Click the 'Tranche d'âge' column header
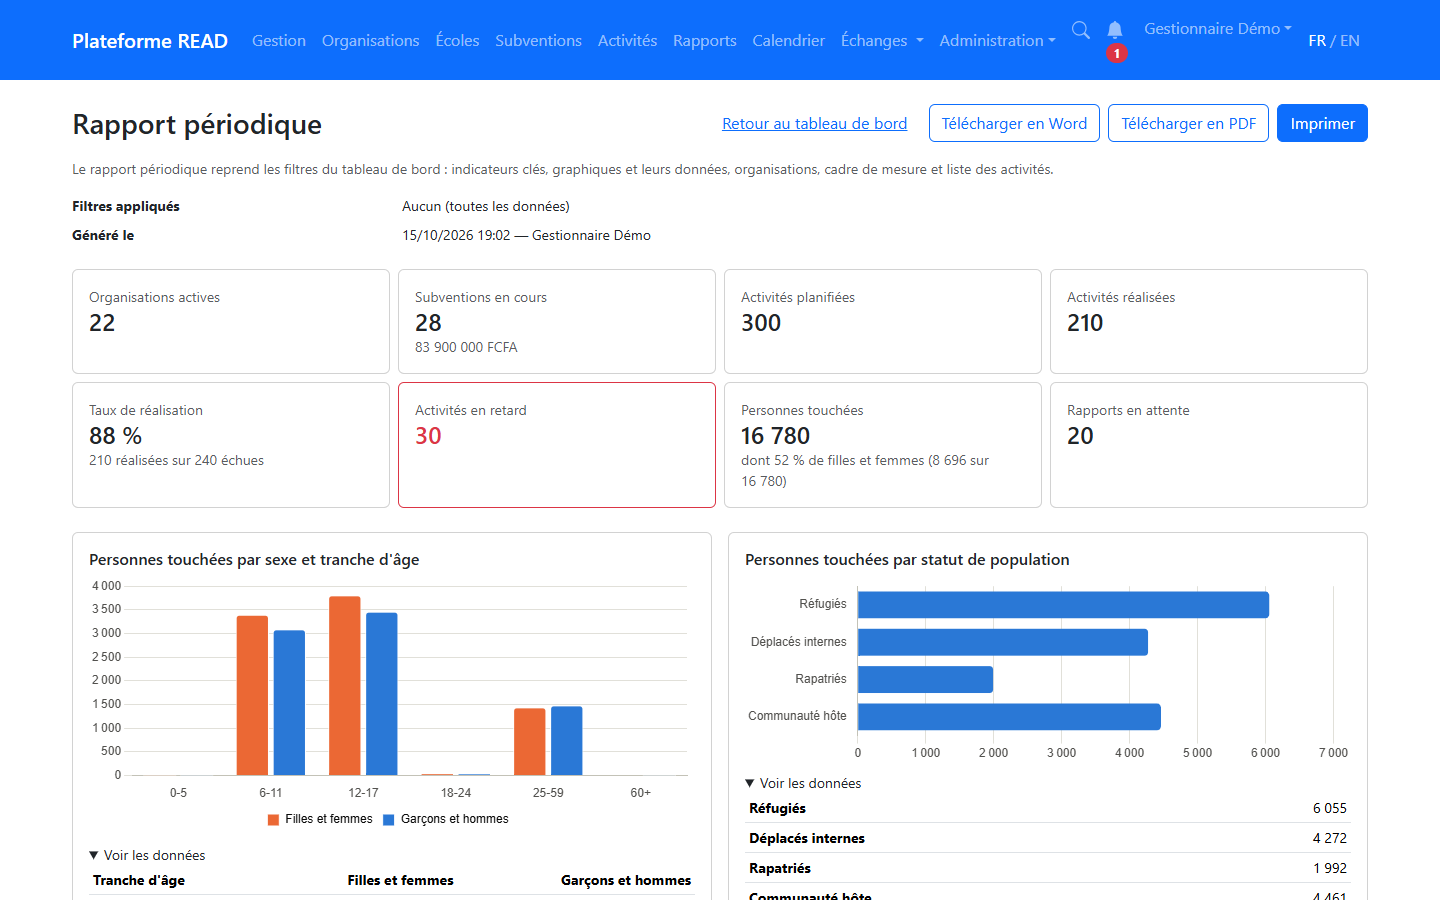This screenshot has height=900, width=1440. point(139,880)
